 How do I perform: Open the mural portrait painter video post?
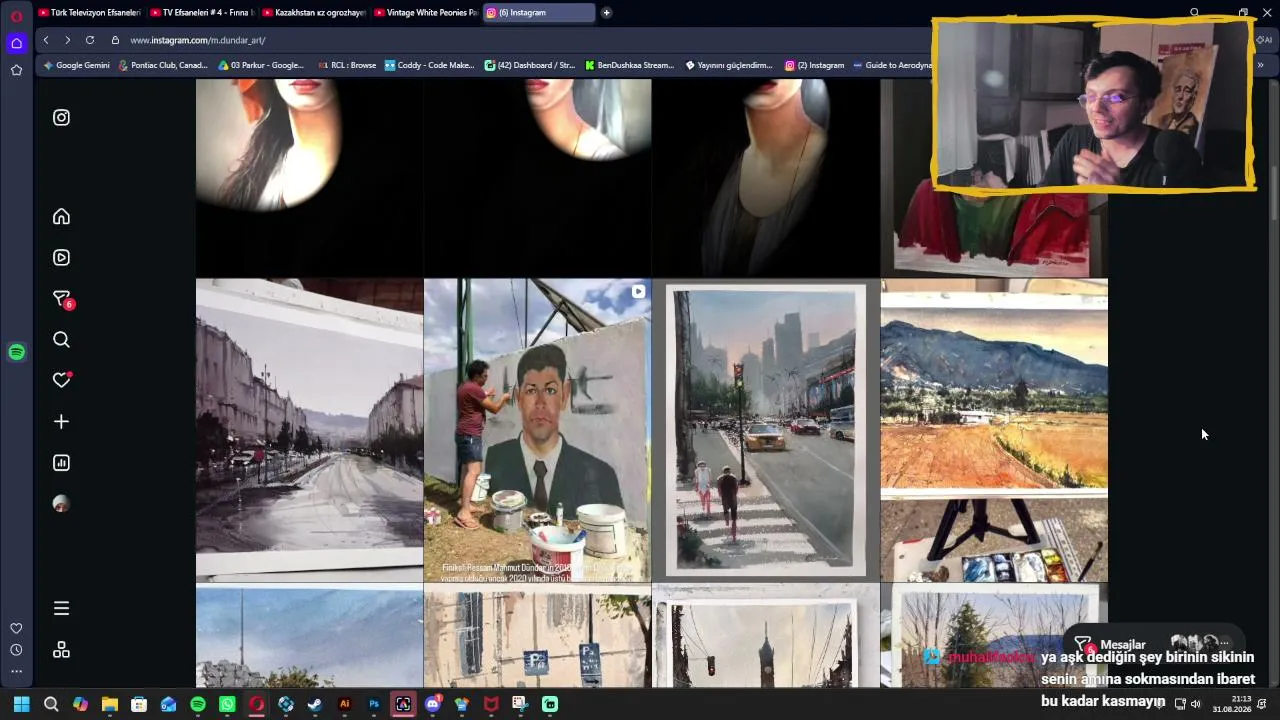[x=537, y=430]
